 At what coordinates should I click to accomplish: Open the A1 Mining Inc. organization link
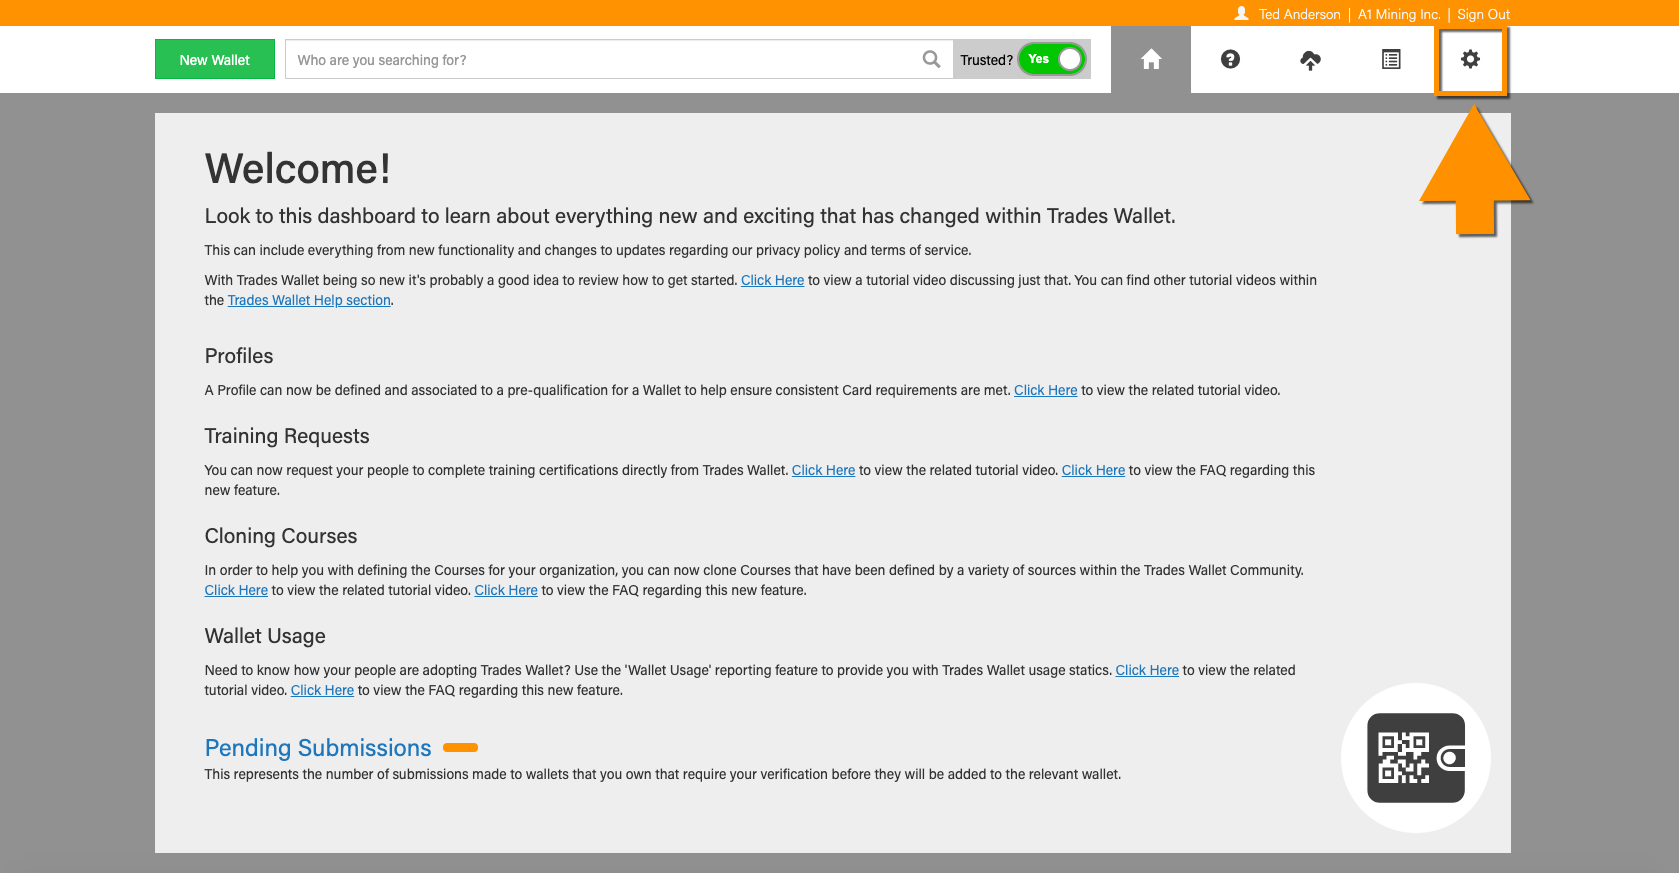point(1398,14)
